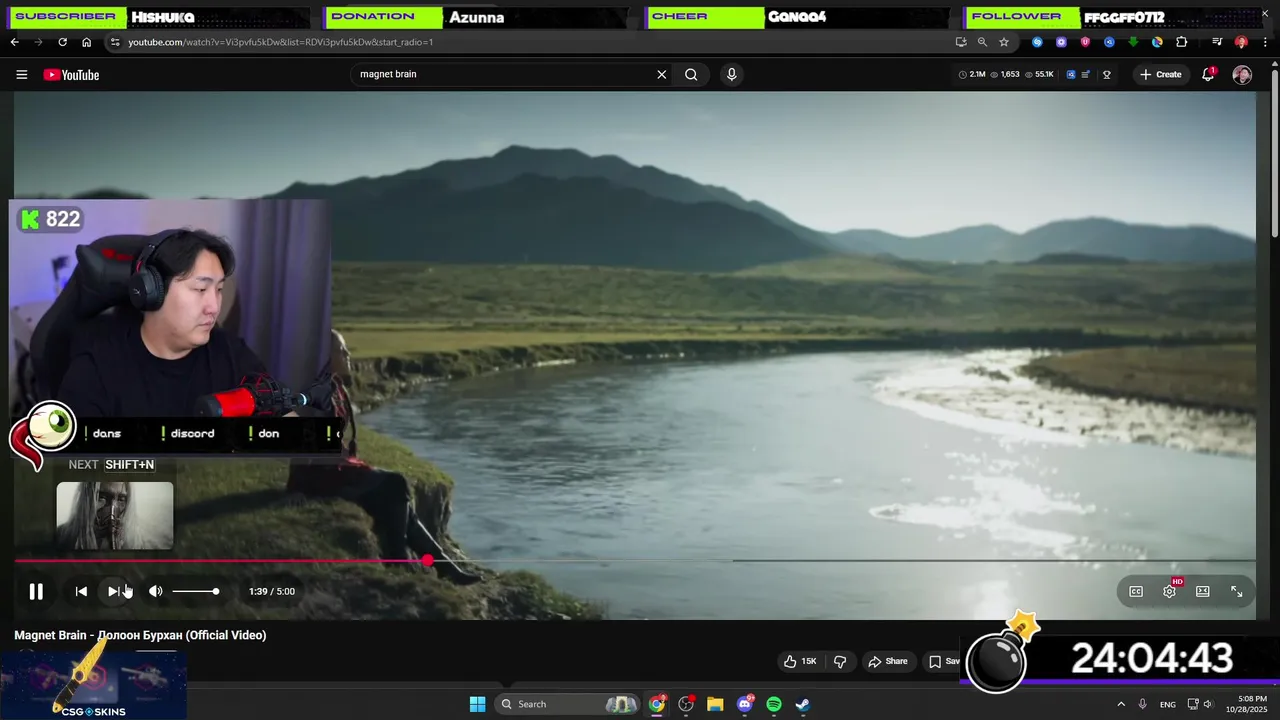Open Chrome from the taskbar
This screenshot has height=720, width=1280.
coord(657,704)
